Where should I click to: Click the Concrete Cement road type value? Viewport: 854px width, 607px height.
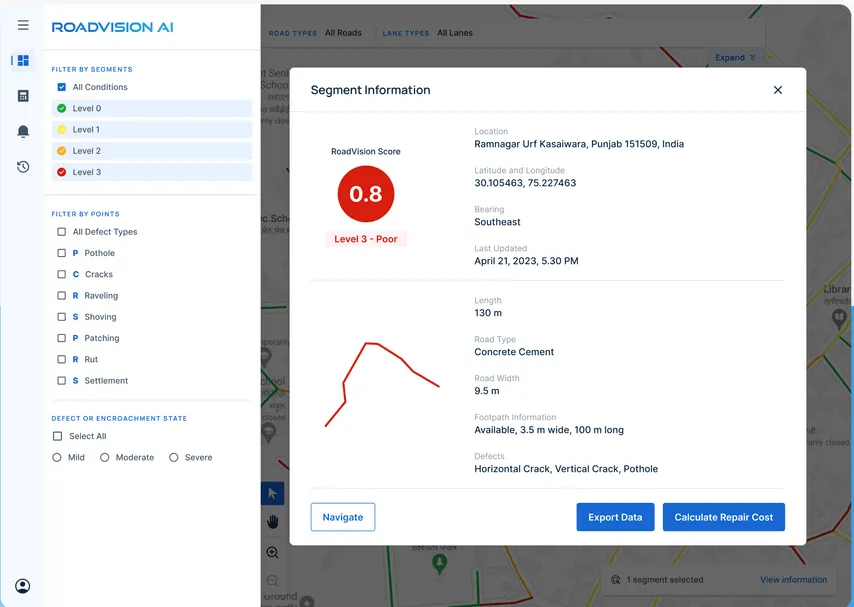514,352
